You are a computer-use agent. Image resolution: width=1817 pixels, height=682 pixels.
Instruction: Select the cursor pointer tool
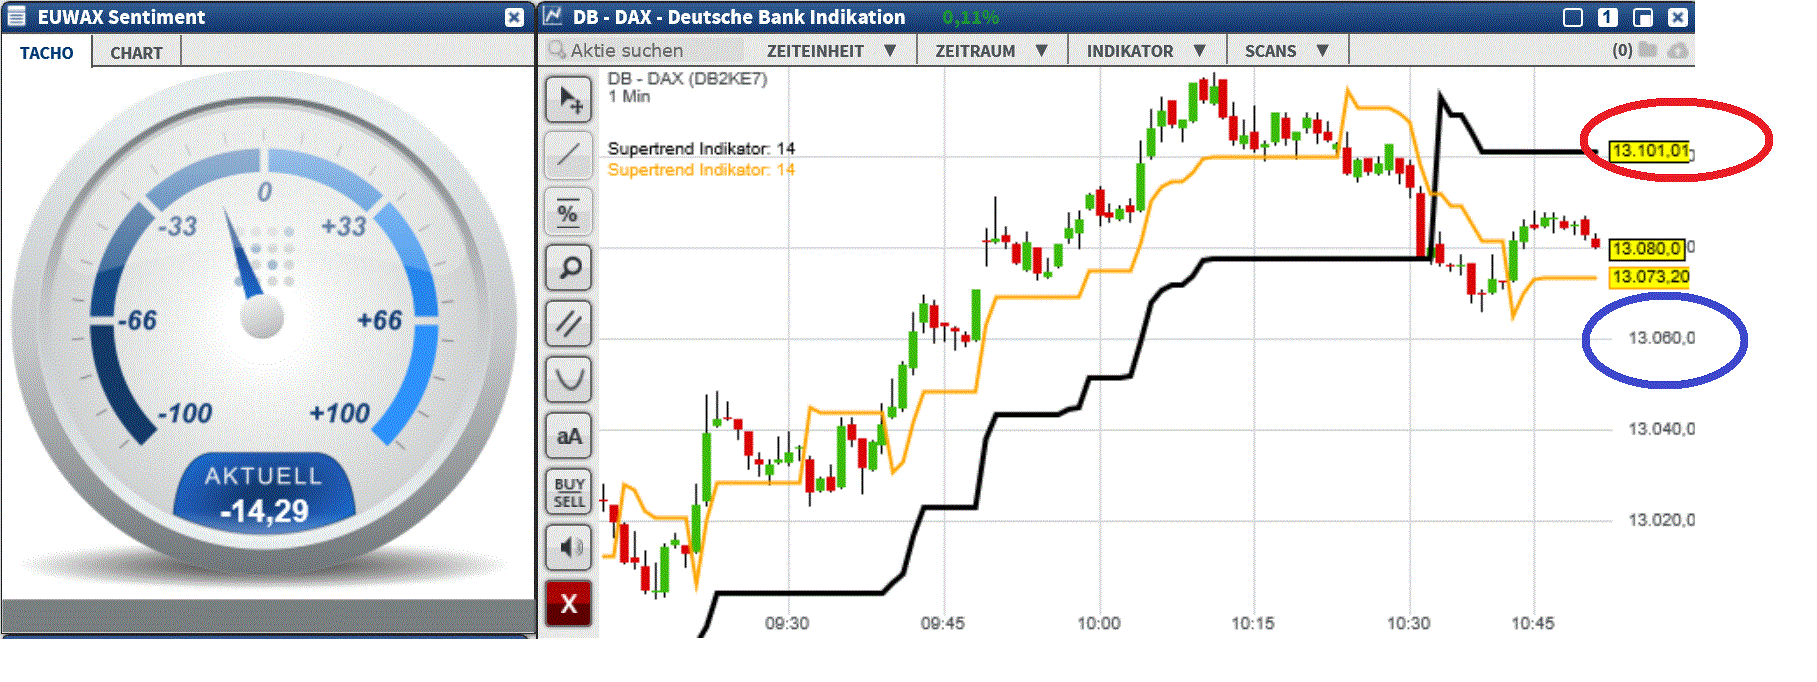click(569, 99)
